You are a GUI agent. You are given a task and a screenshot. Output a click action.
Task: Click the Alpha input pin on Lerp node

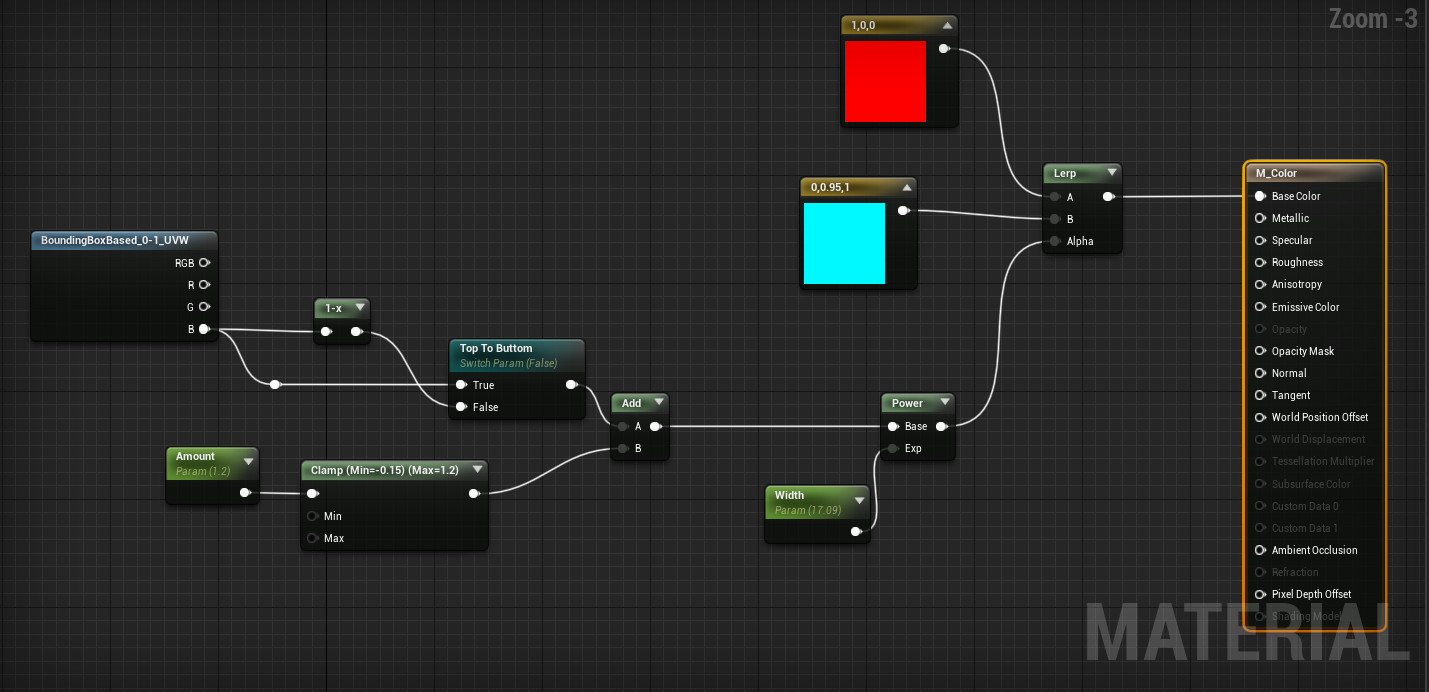tap(1054, 241)
